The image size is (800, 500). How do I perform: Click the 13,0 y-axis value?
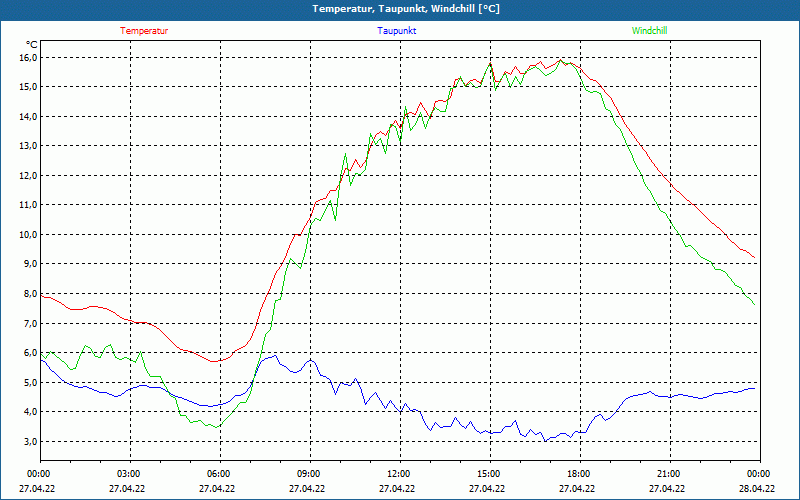28,146
